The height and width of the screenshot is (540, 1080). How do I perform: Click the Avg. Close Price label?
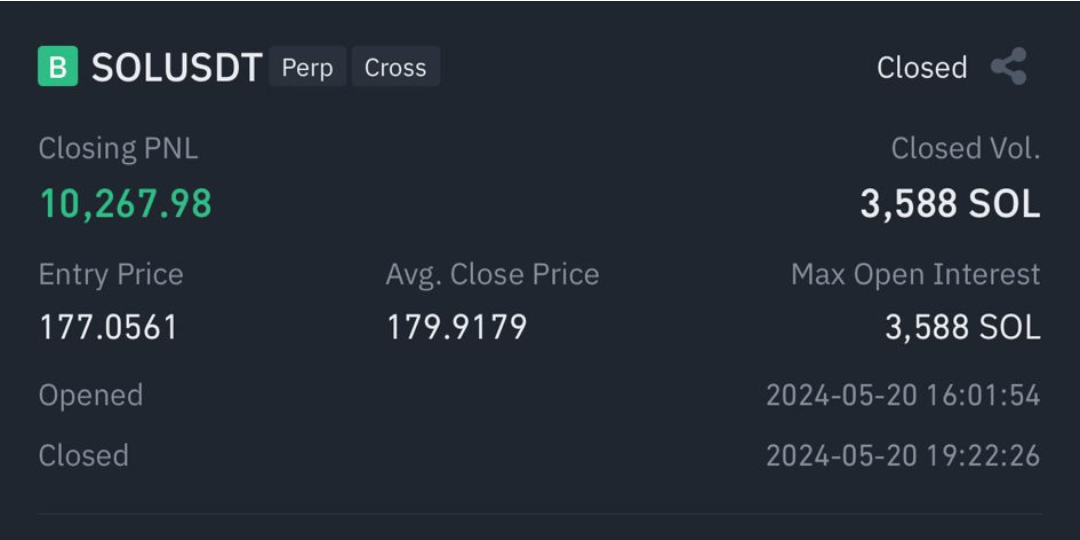pos(492,274)
